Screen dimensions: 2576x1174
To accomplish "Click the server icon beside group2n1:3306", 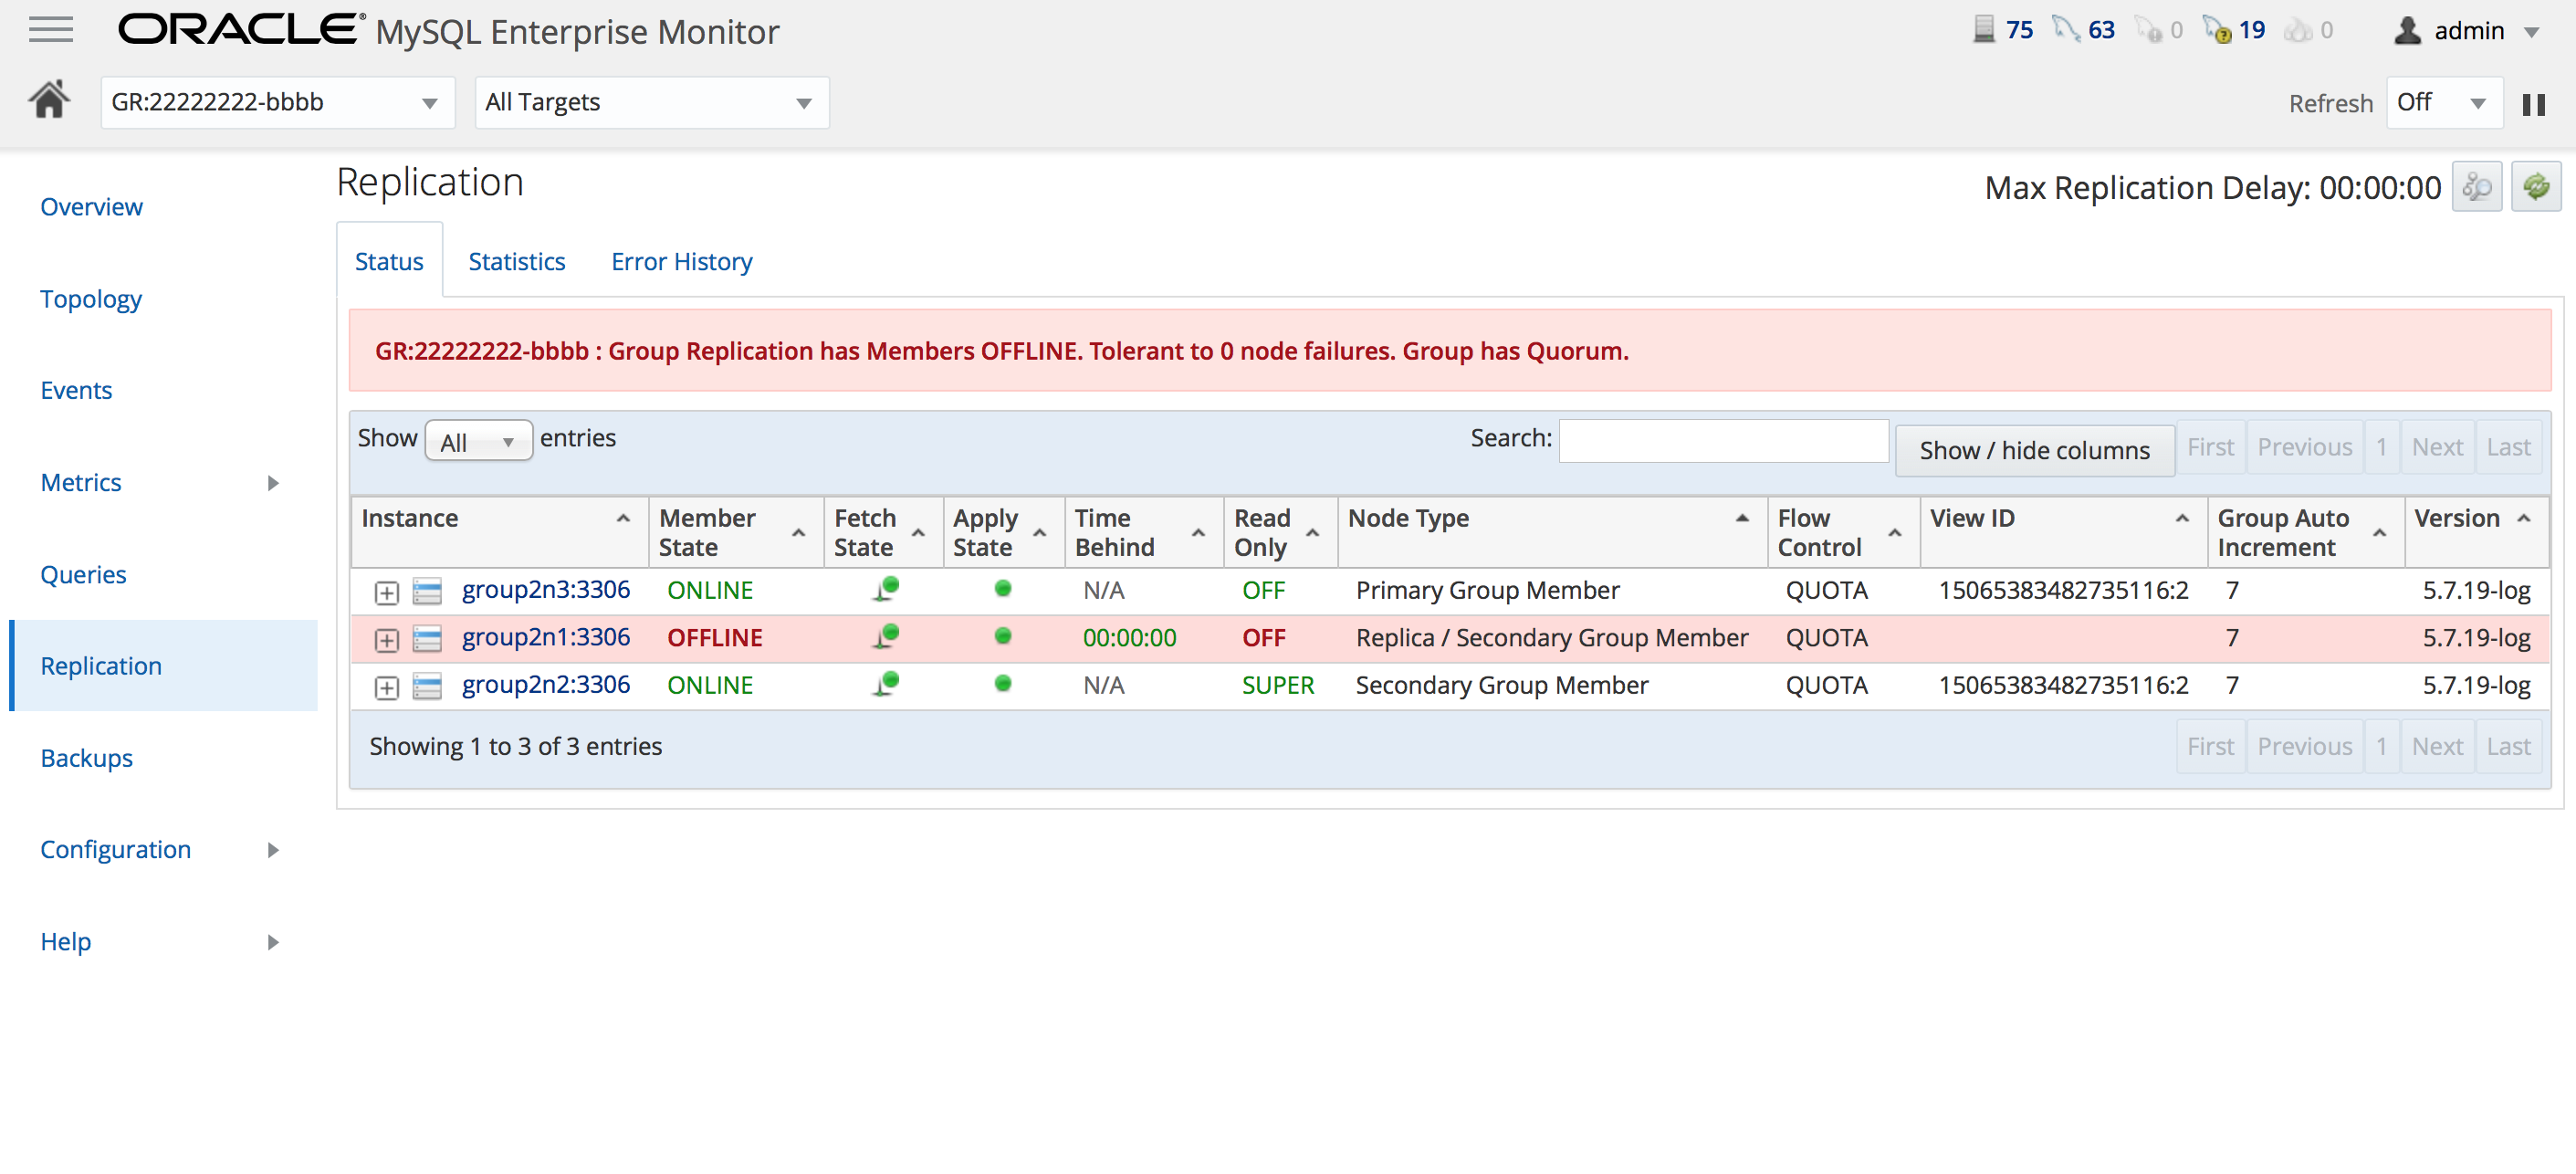I will click(427, 638).
